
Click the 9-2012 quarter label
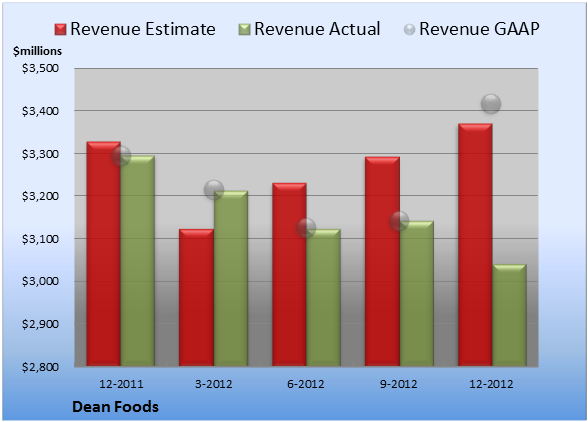399,384
